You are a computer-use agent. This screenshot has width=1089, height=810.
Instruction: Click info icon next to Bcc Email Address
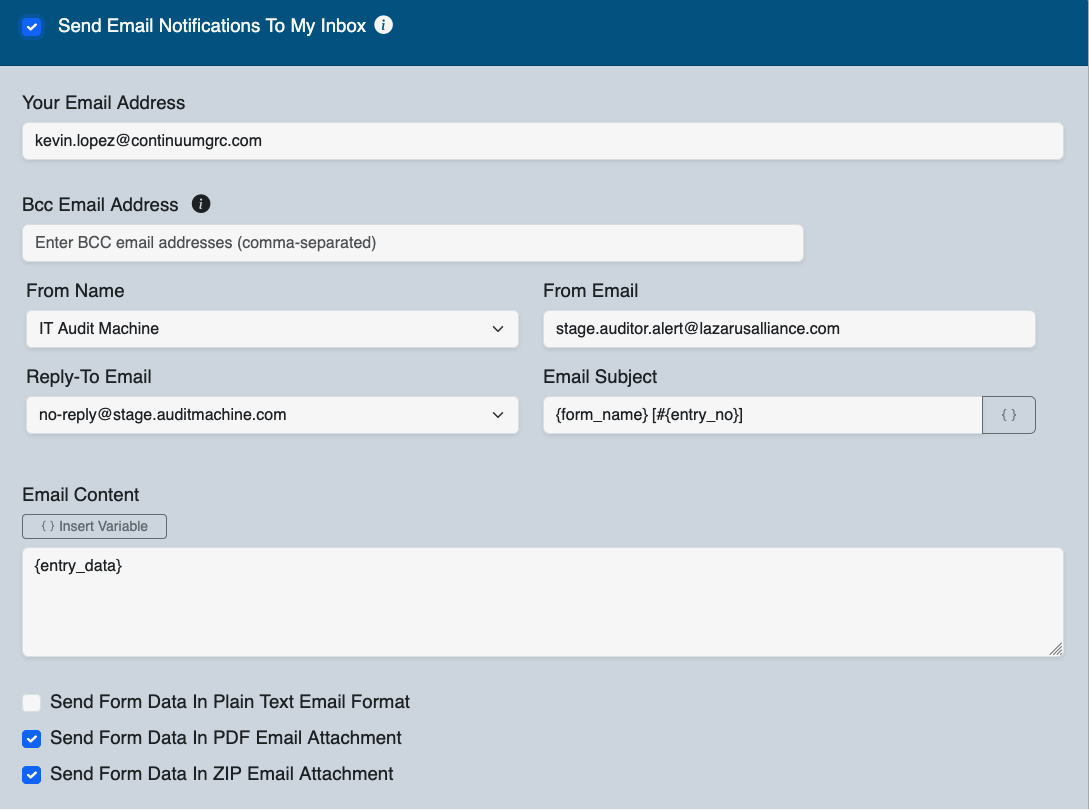(201, 204)
